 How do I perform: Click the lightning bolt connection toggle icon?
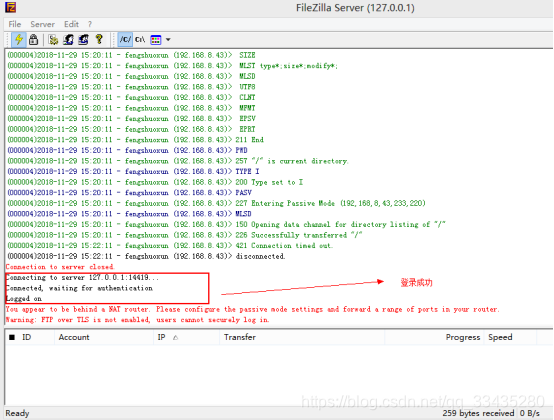point(19,39)
